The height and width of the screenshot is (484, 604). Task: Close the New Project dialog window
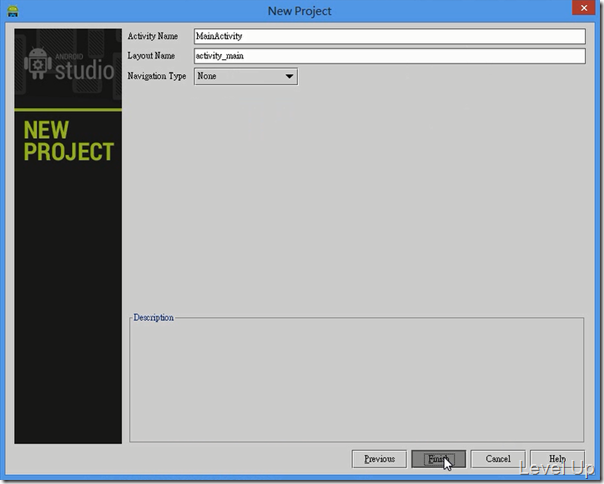pyautogui.click(x=584, y=8)
